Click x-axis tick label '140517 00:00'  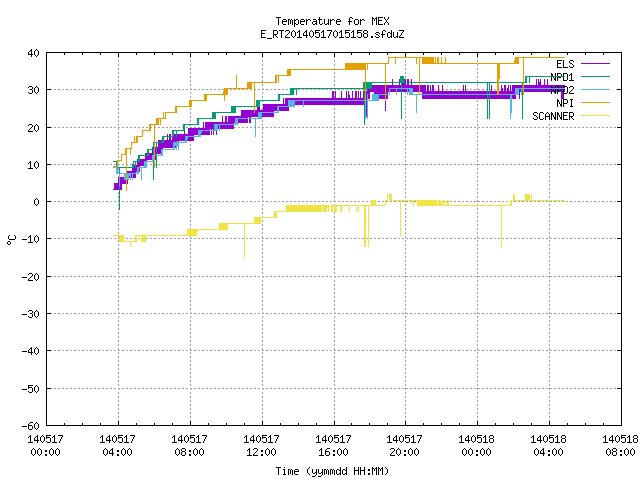coord(45,446)
